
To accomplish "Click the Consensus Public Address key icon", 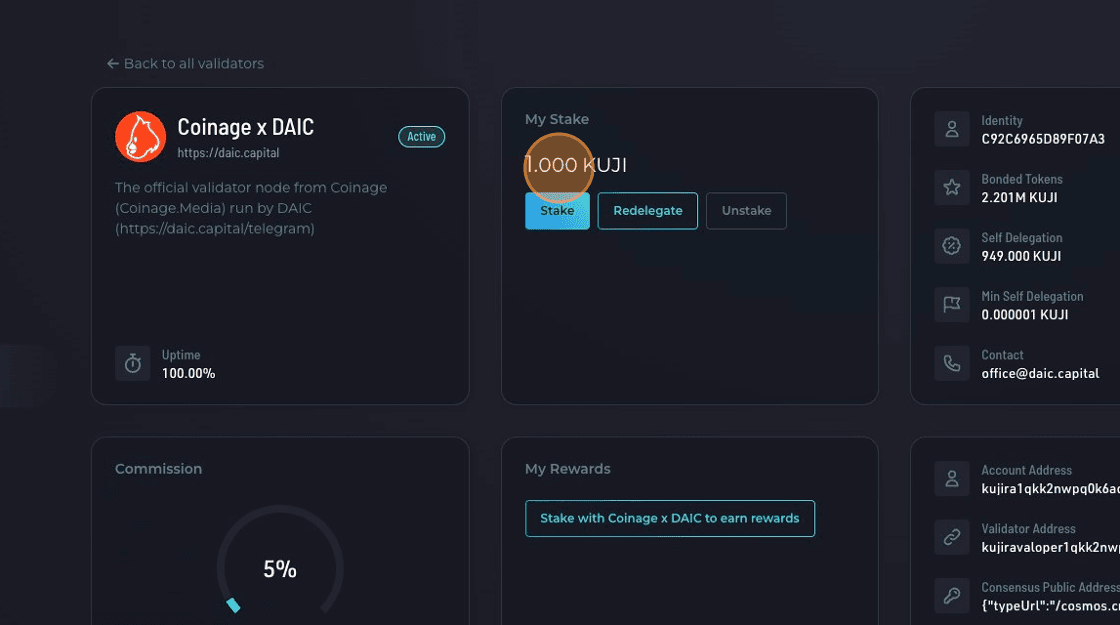I will 952,596.
